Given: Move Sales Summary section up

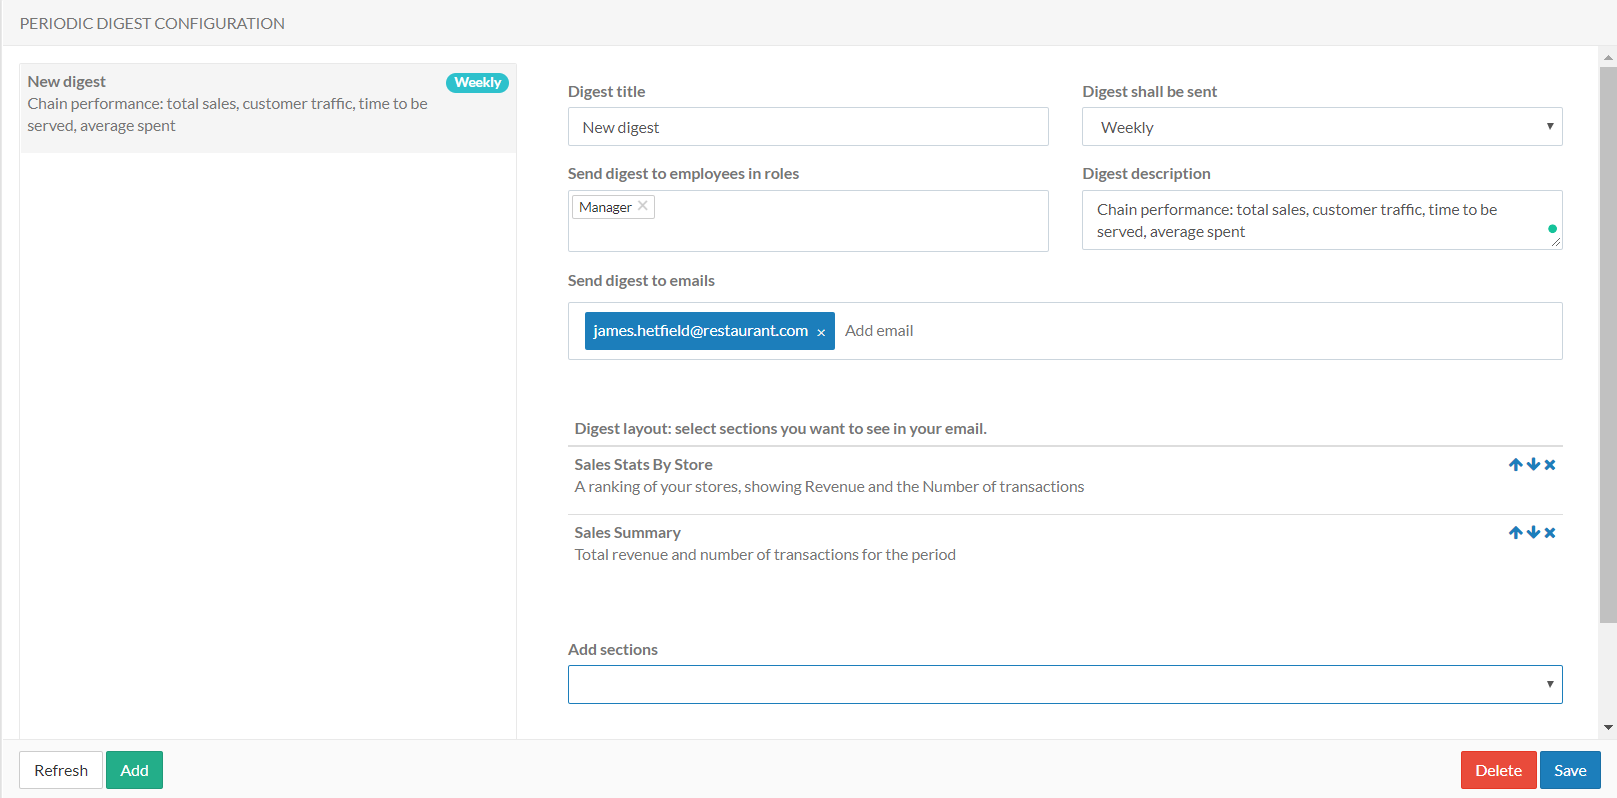Looking at the screenshot, I should tap(1515, 533).
